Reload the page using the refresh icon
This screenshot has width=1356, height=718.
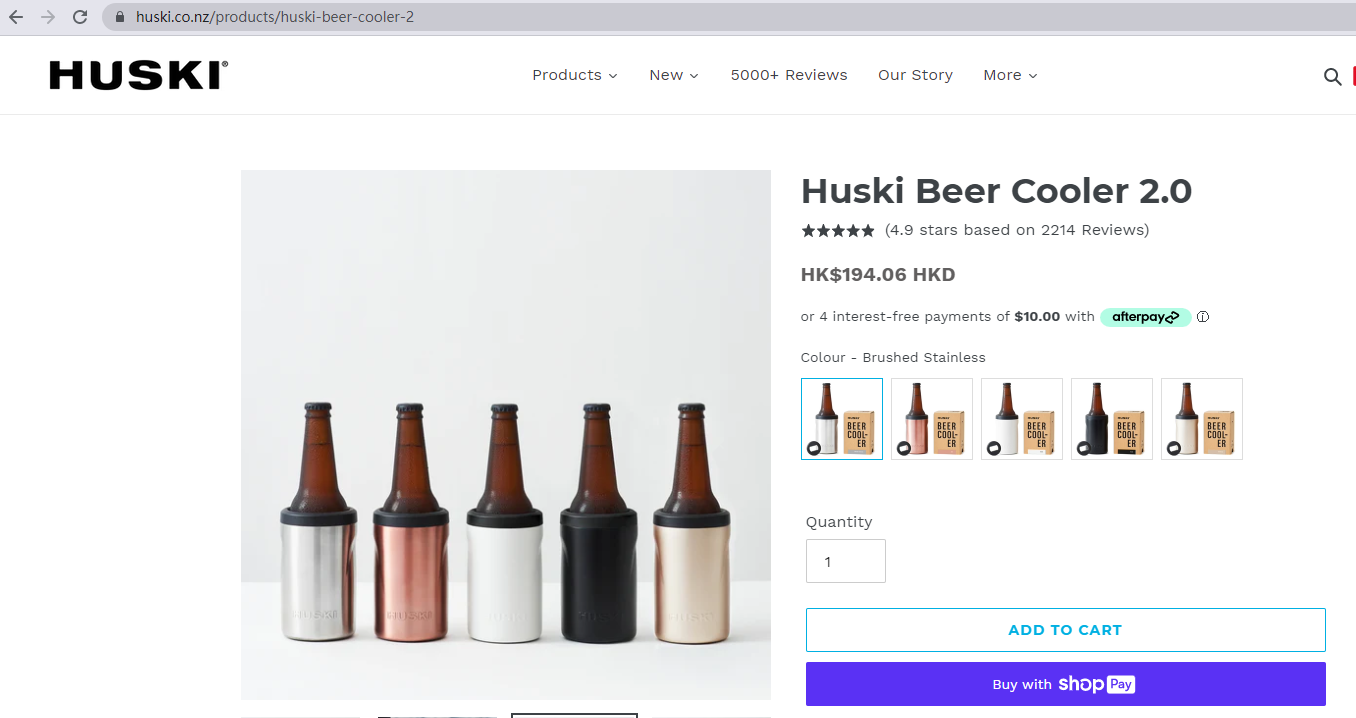[x=79, y=16]
